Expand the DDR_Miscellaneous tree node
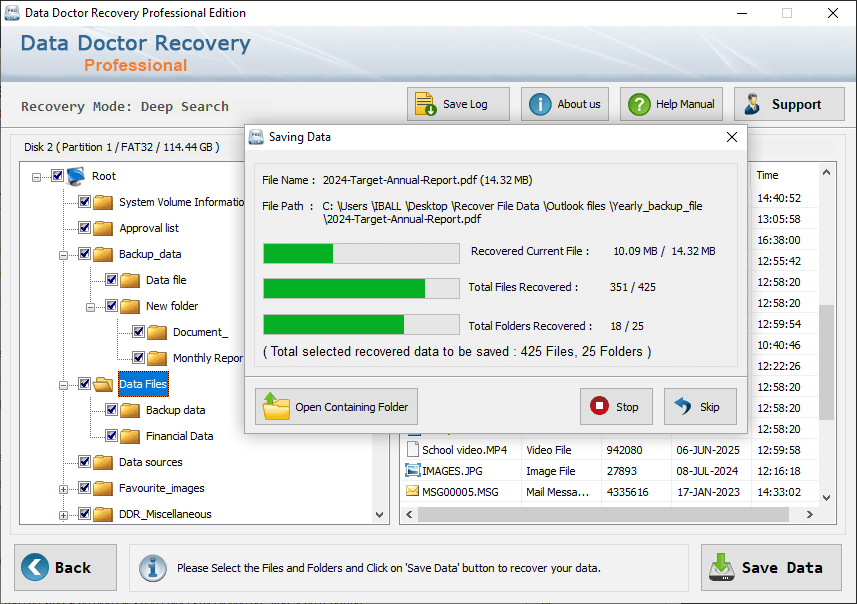Image resolution: width=857 pixels, height=604 pixels. click(63, 515)
